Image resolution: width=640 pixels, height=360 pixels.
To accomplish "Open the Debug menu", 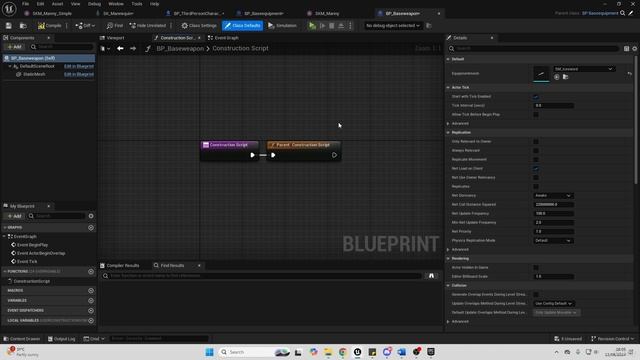I will click(x=94, y=4).
